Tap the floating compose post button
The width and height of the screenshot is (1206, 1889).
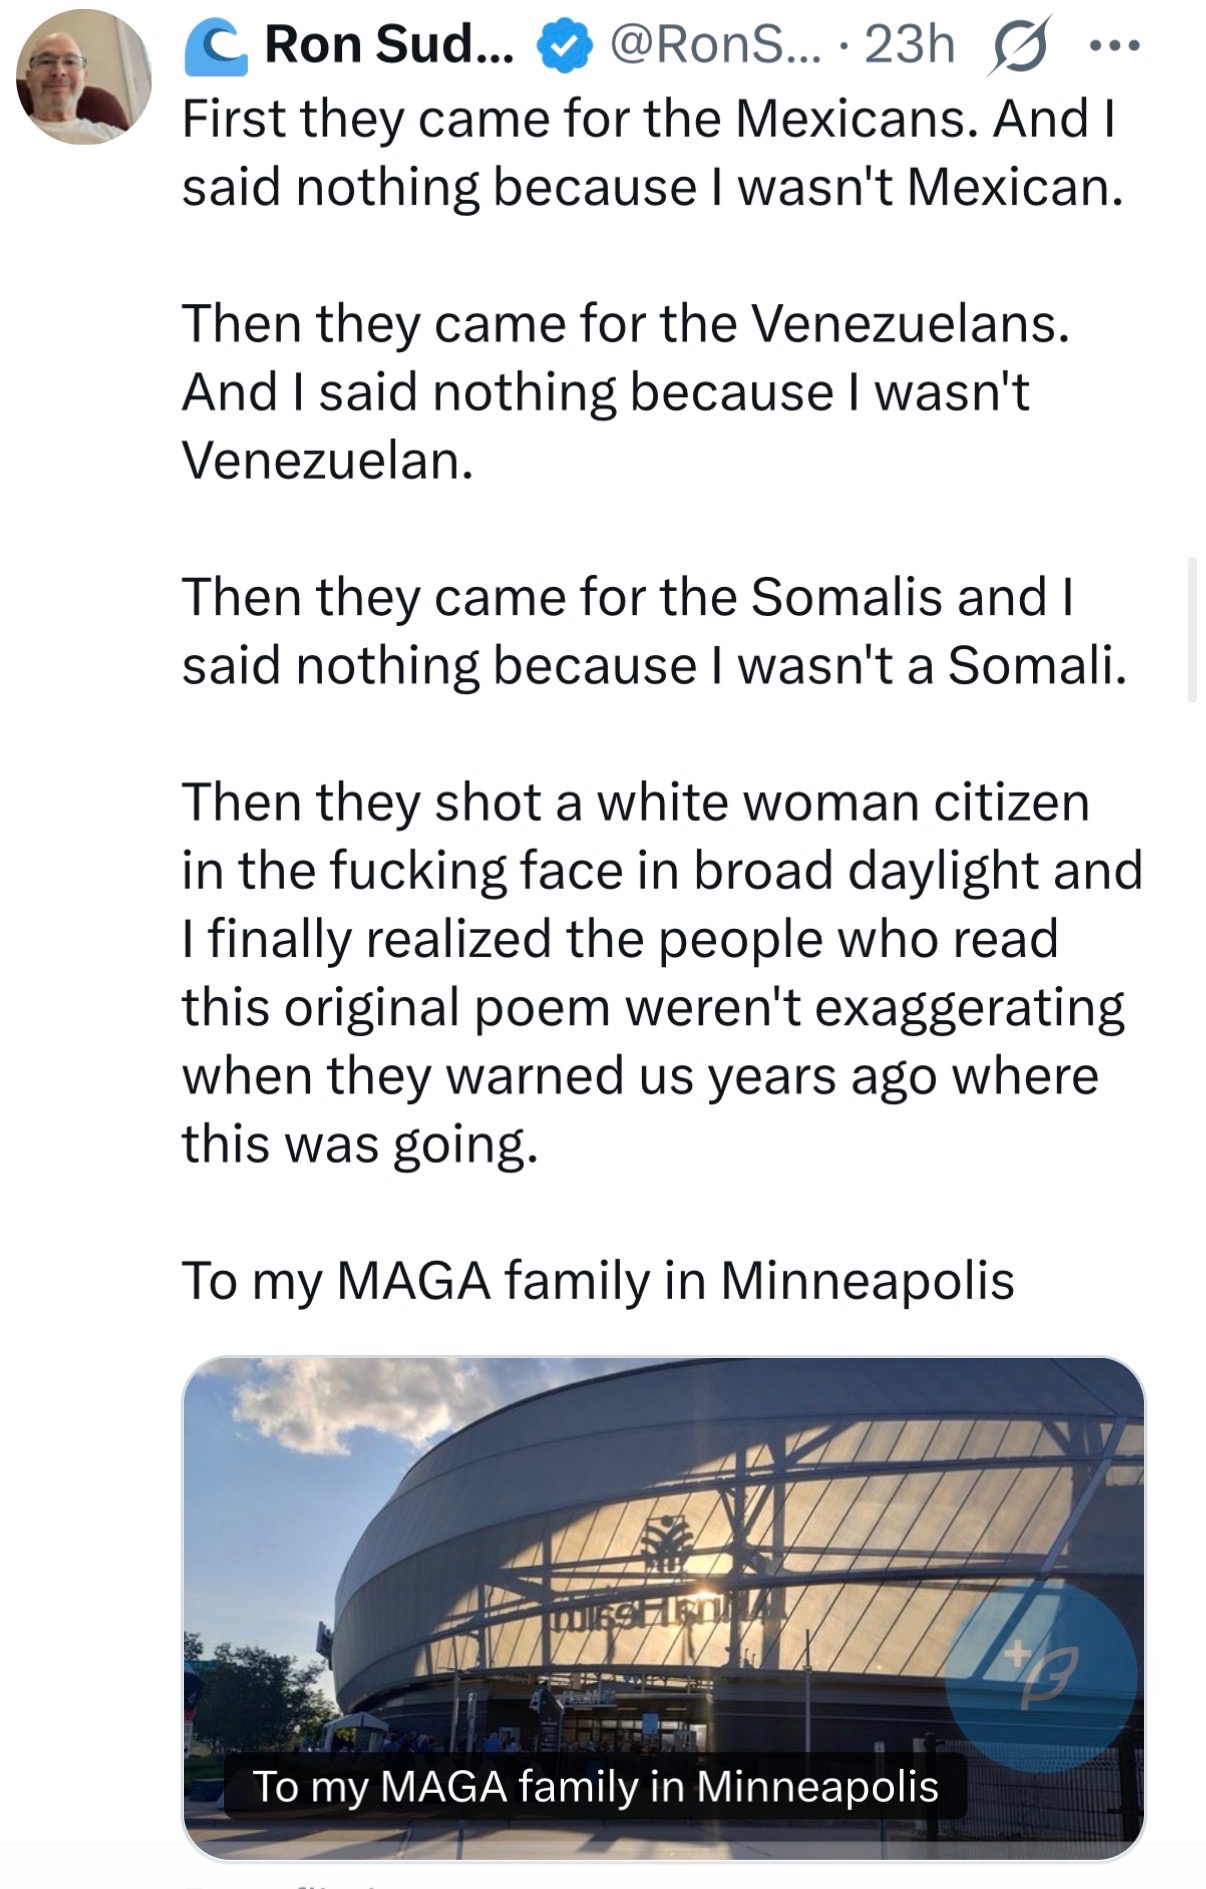[x=1040, y=1677]
